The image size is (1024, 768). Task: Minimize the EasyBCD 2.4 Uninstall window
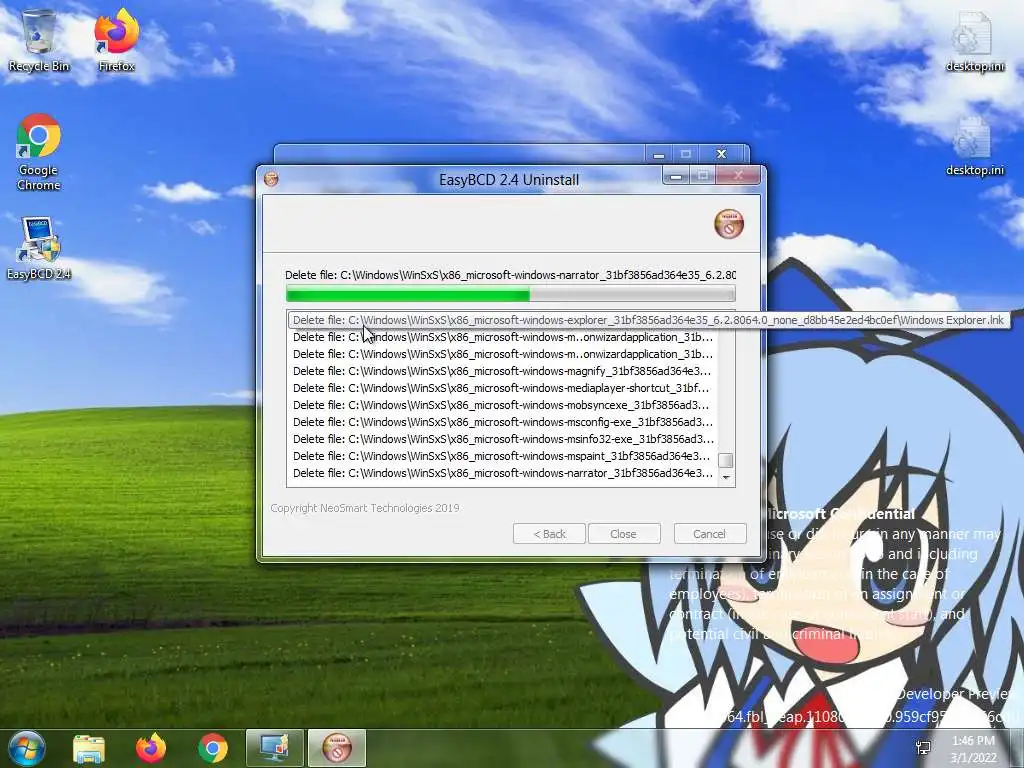coord(677,176)
